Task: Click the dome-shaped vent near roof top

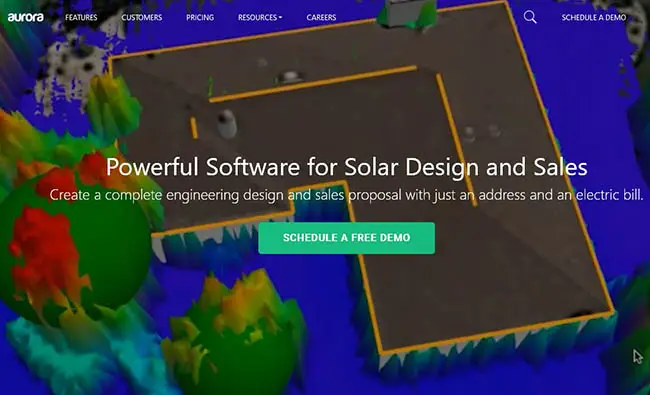Action: pyautogui.click(x=290, y=76)
